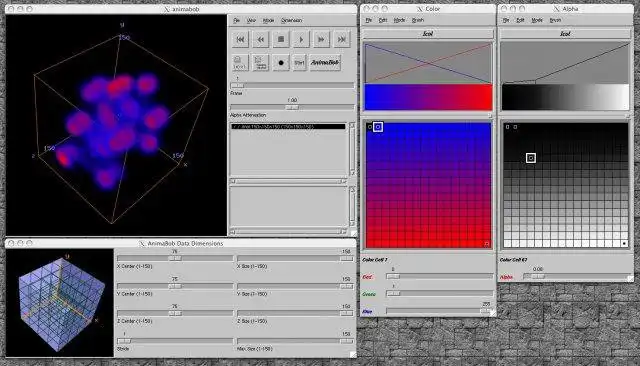
Task: Click the Y Size slider handle
Action: [347, 286]
